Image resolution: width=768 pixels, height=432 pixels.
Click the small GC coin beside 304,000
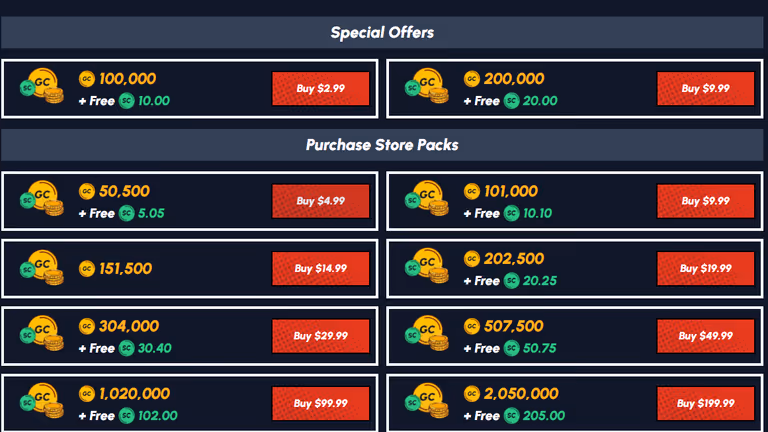point(87,326)
